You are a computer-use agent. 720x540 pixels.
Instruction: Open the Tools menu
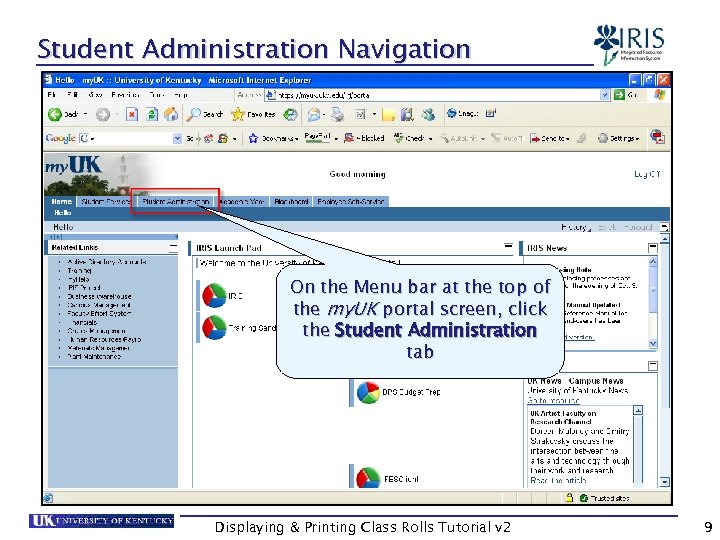coord(156,95)
